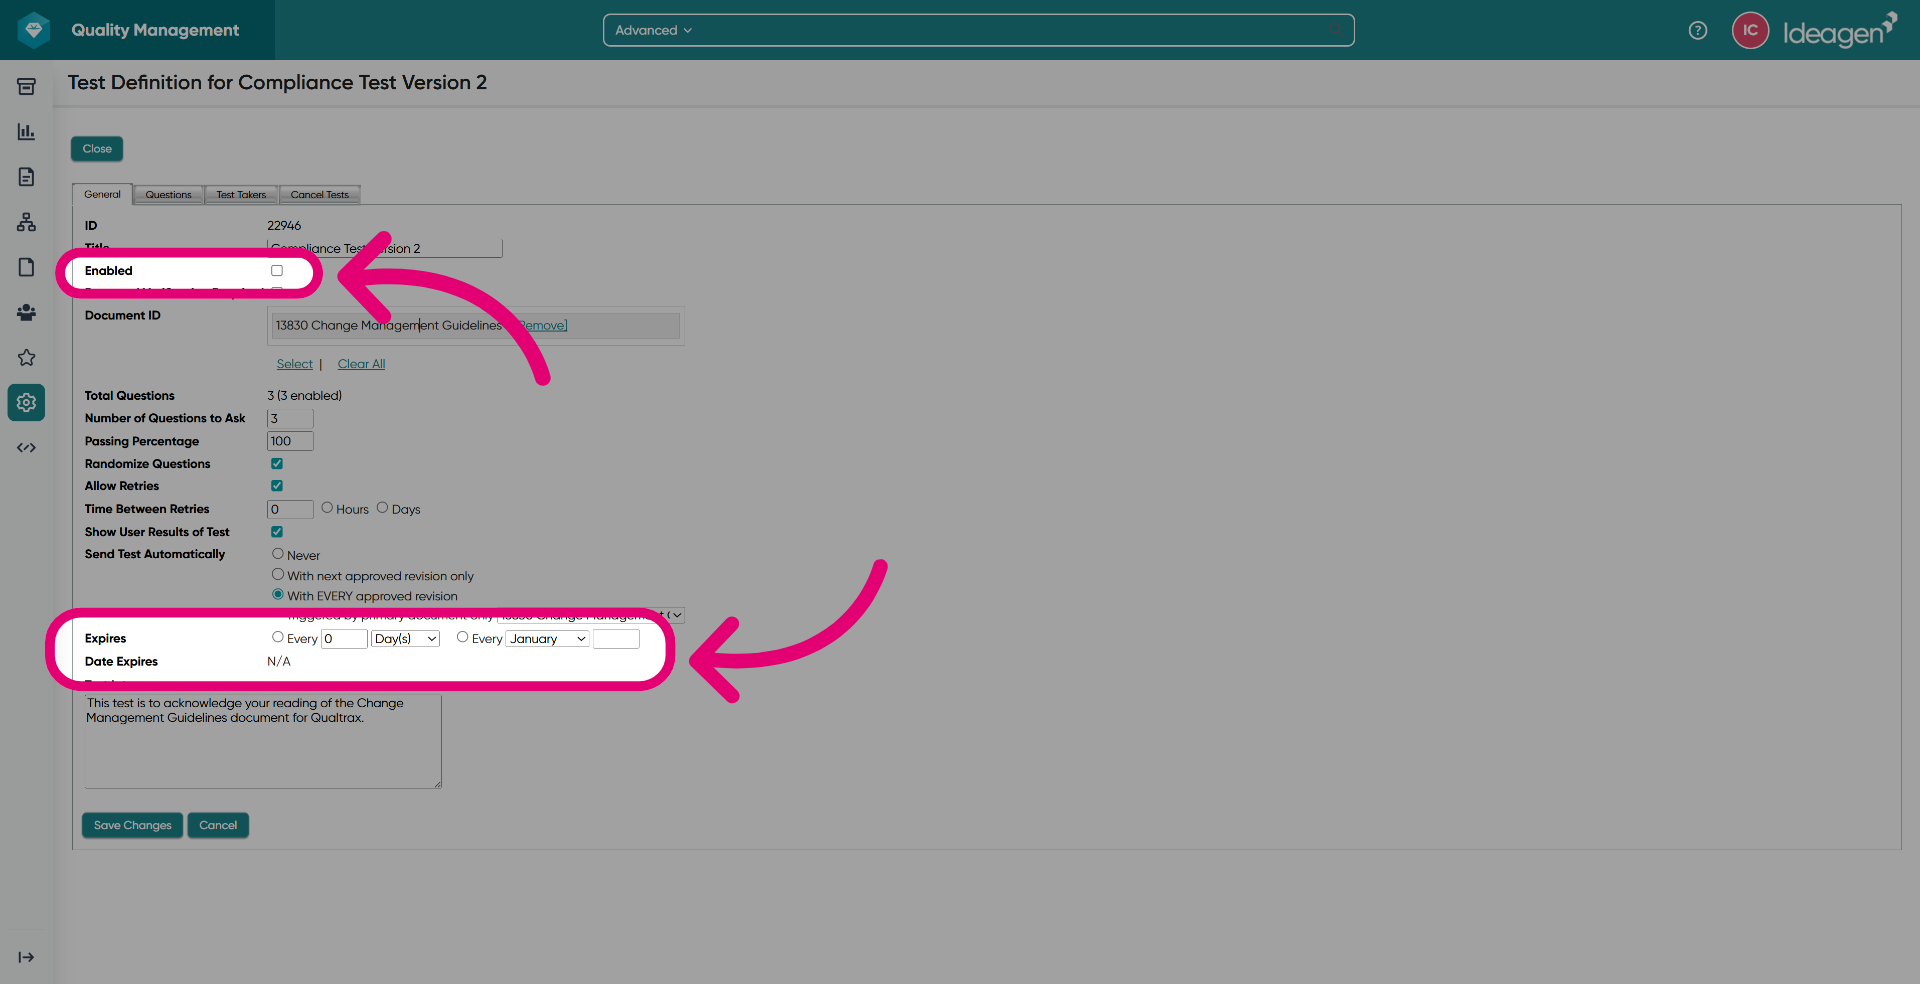Click the Close button
The width and height of the screenshot is (1920, 984).
click(97, 149)
